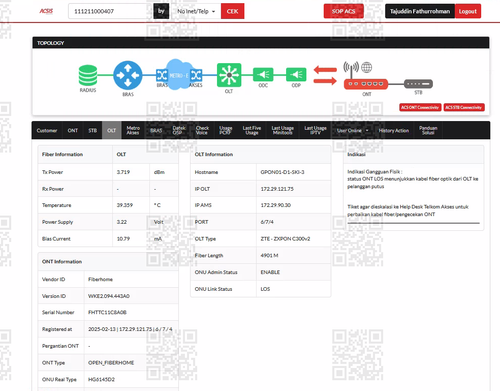Open the Last Five Usage tab
Screen dimensions: 500x391
click(x=252, y=130)
